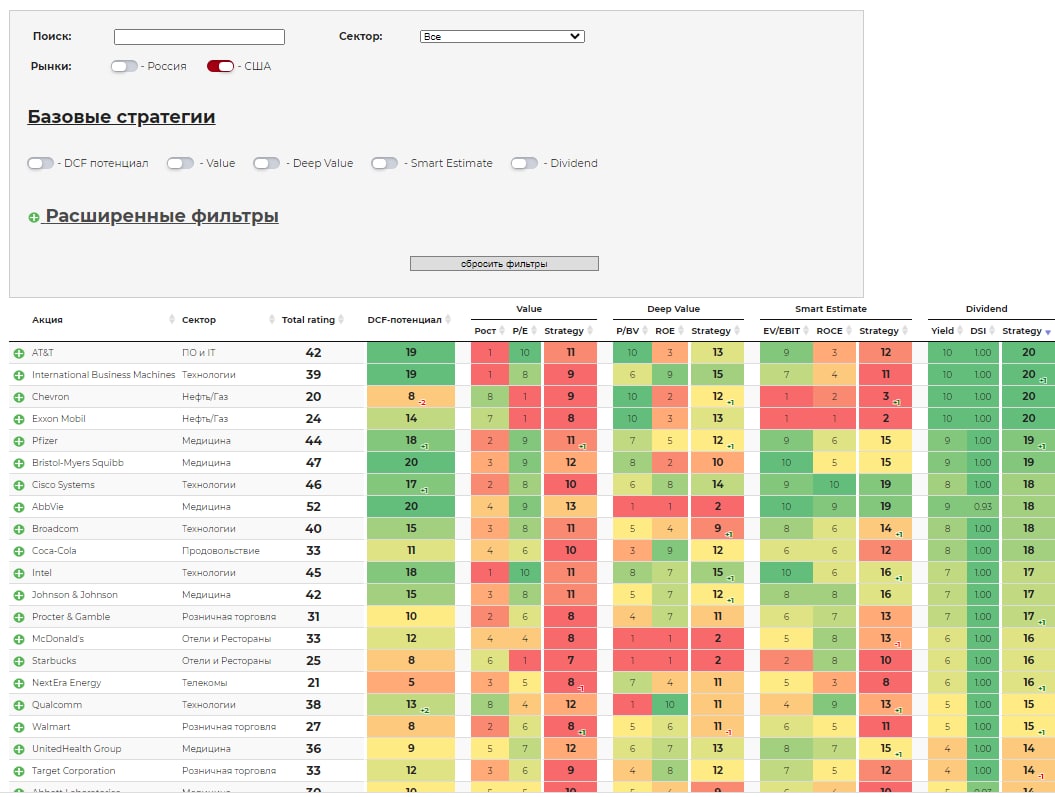The width and height of the screenshot is (1055, 797).
Task: Sort by Total rating column
Action: point(312,319)
